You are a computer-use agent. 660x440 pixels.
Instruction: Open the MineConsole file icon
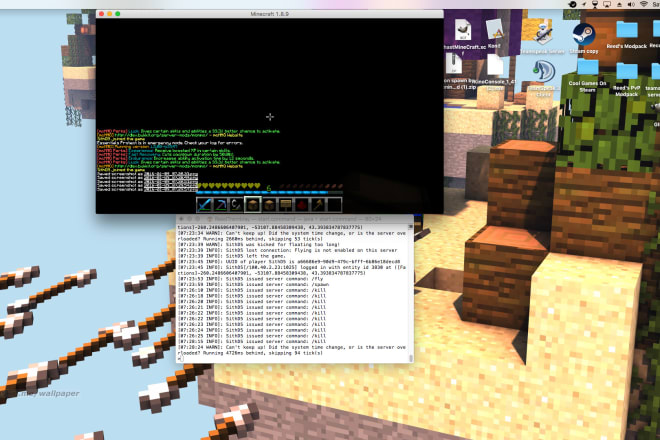click(x=495, y=66)
